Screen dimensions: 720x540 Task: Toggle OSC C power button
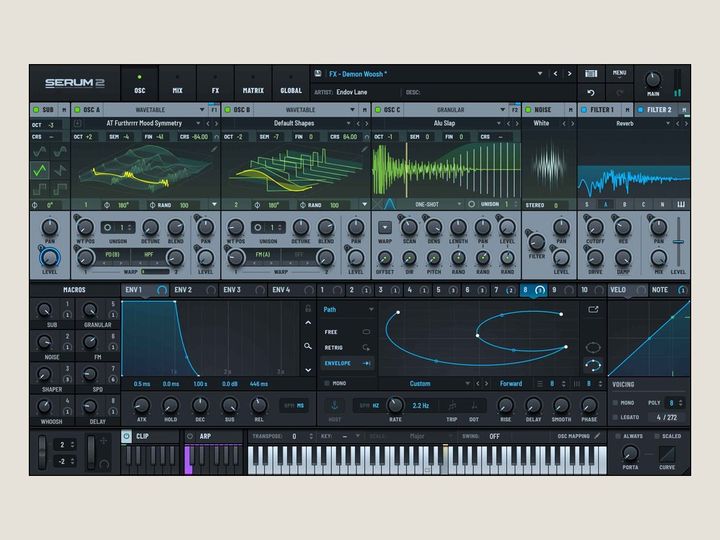[x=377, y=110]
